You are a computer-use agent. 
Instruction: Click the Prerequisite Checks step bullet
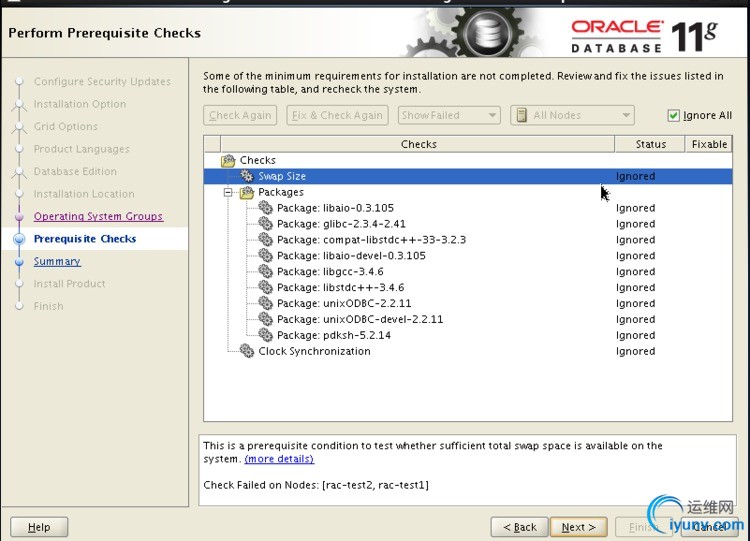tap(19, 239)
